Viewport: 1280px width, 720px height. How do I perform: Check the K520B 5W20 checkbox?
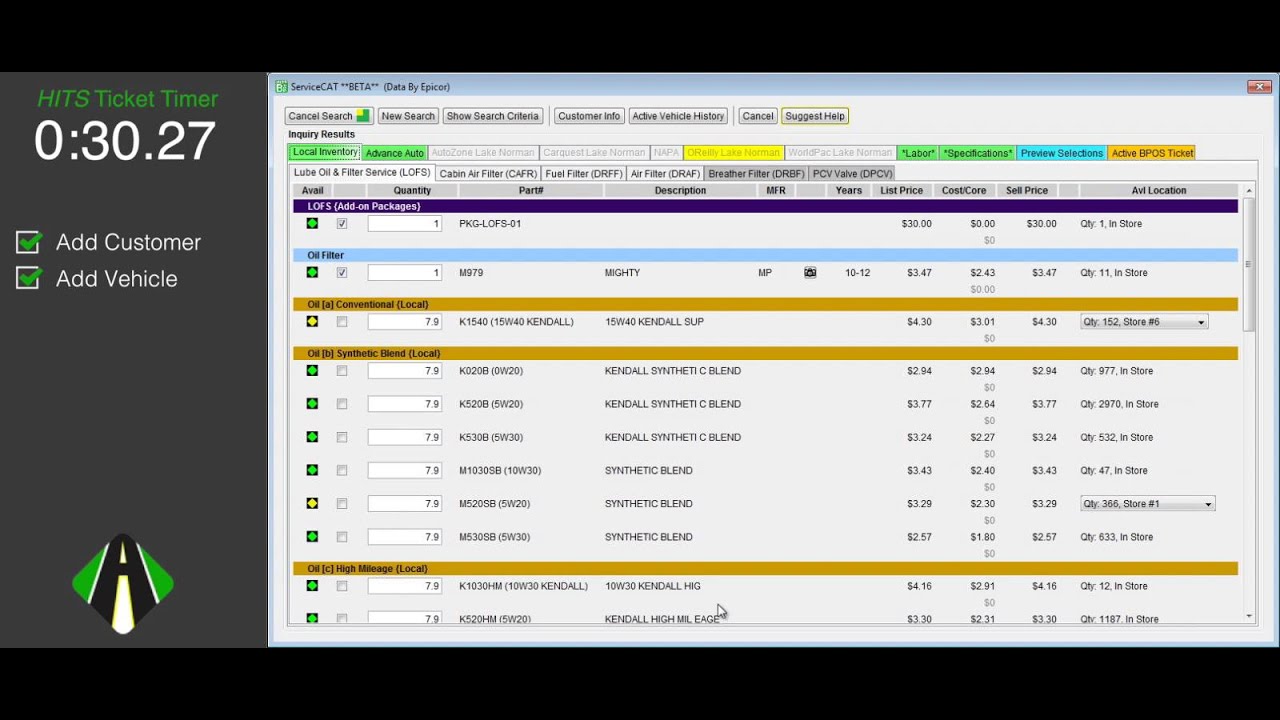point(342,404)
